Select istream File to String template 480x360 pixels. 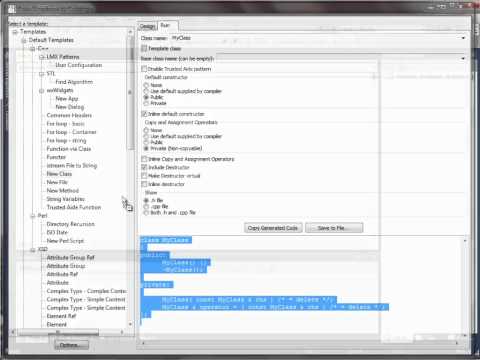click(x=72, y=165)
